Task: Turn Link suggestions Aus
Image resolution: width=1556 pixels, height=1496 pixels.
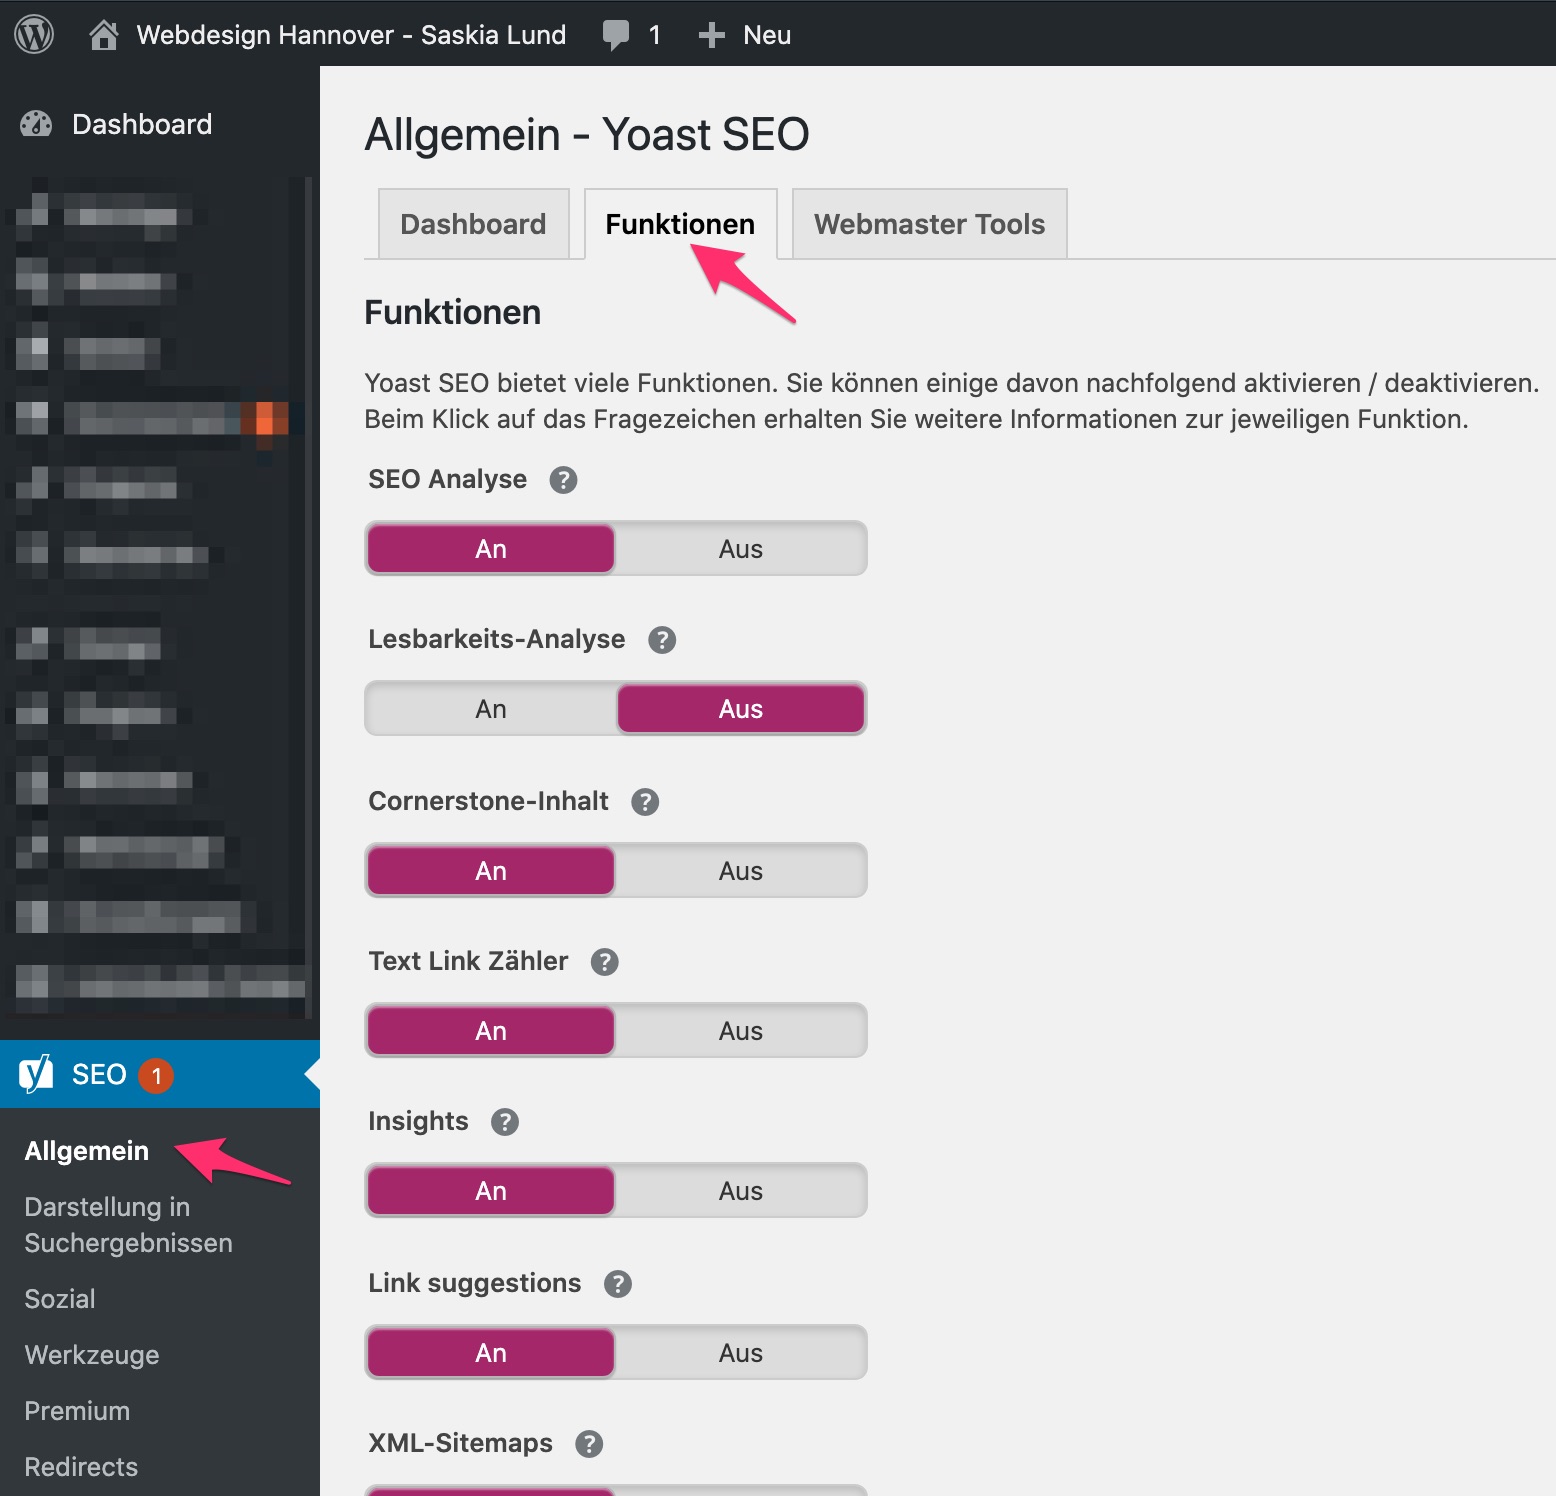Action: (741, 1353)
